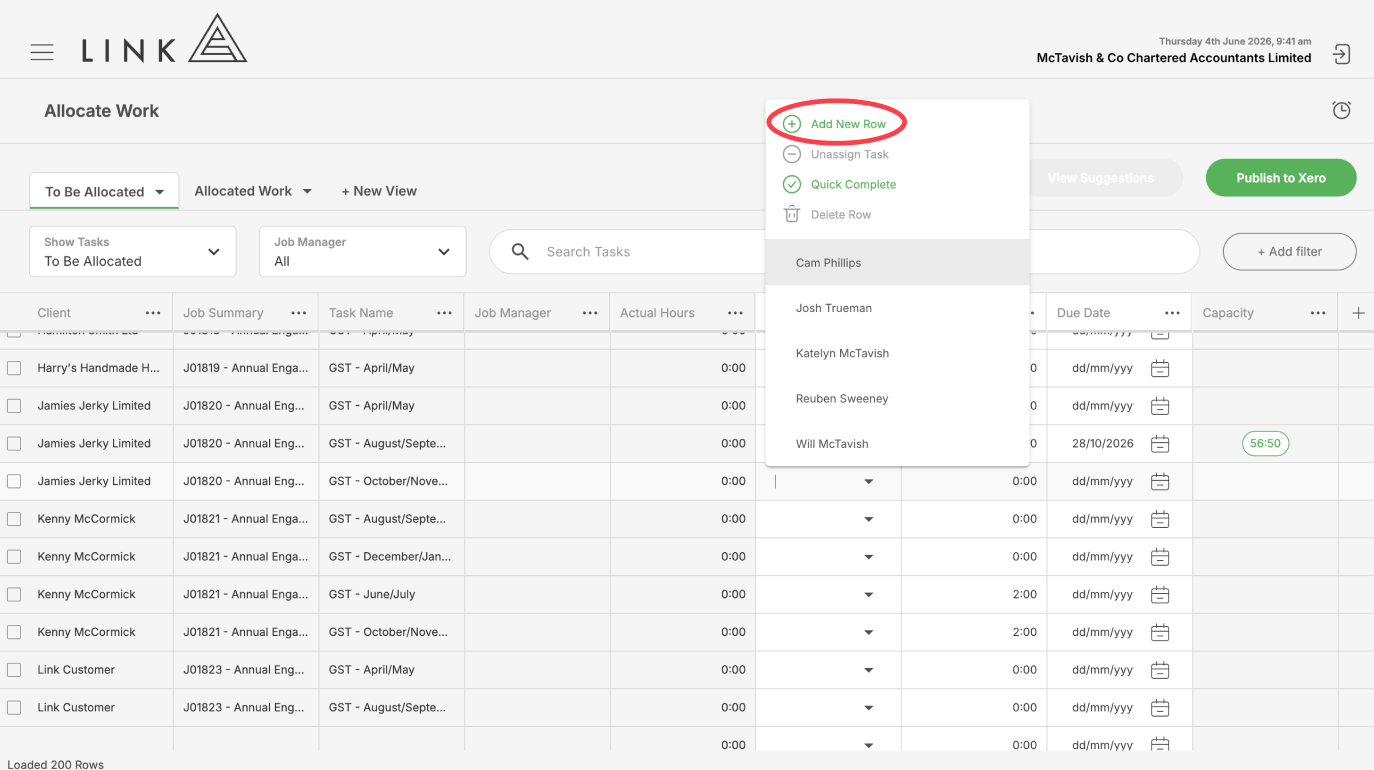
Task: Assign task to Cam Phillips
Action: point(897,263)
